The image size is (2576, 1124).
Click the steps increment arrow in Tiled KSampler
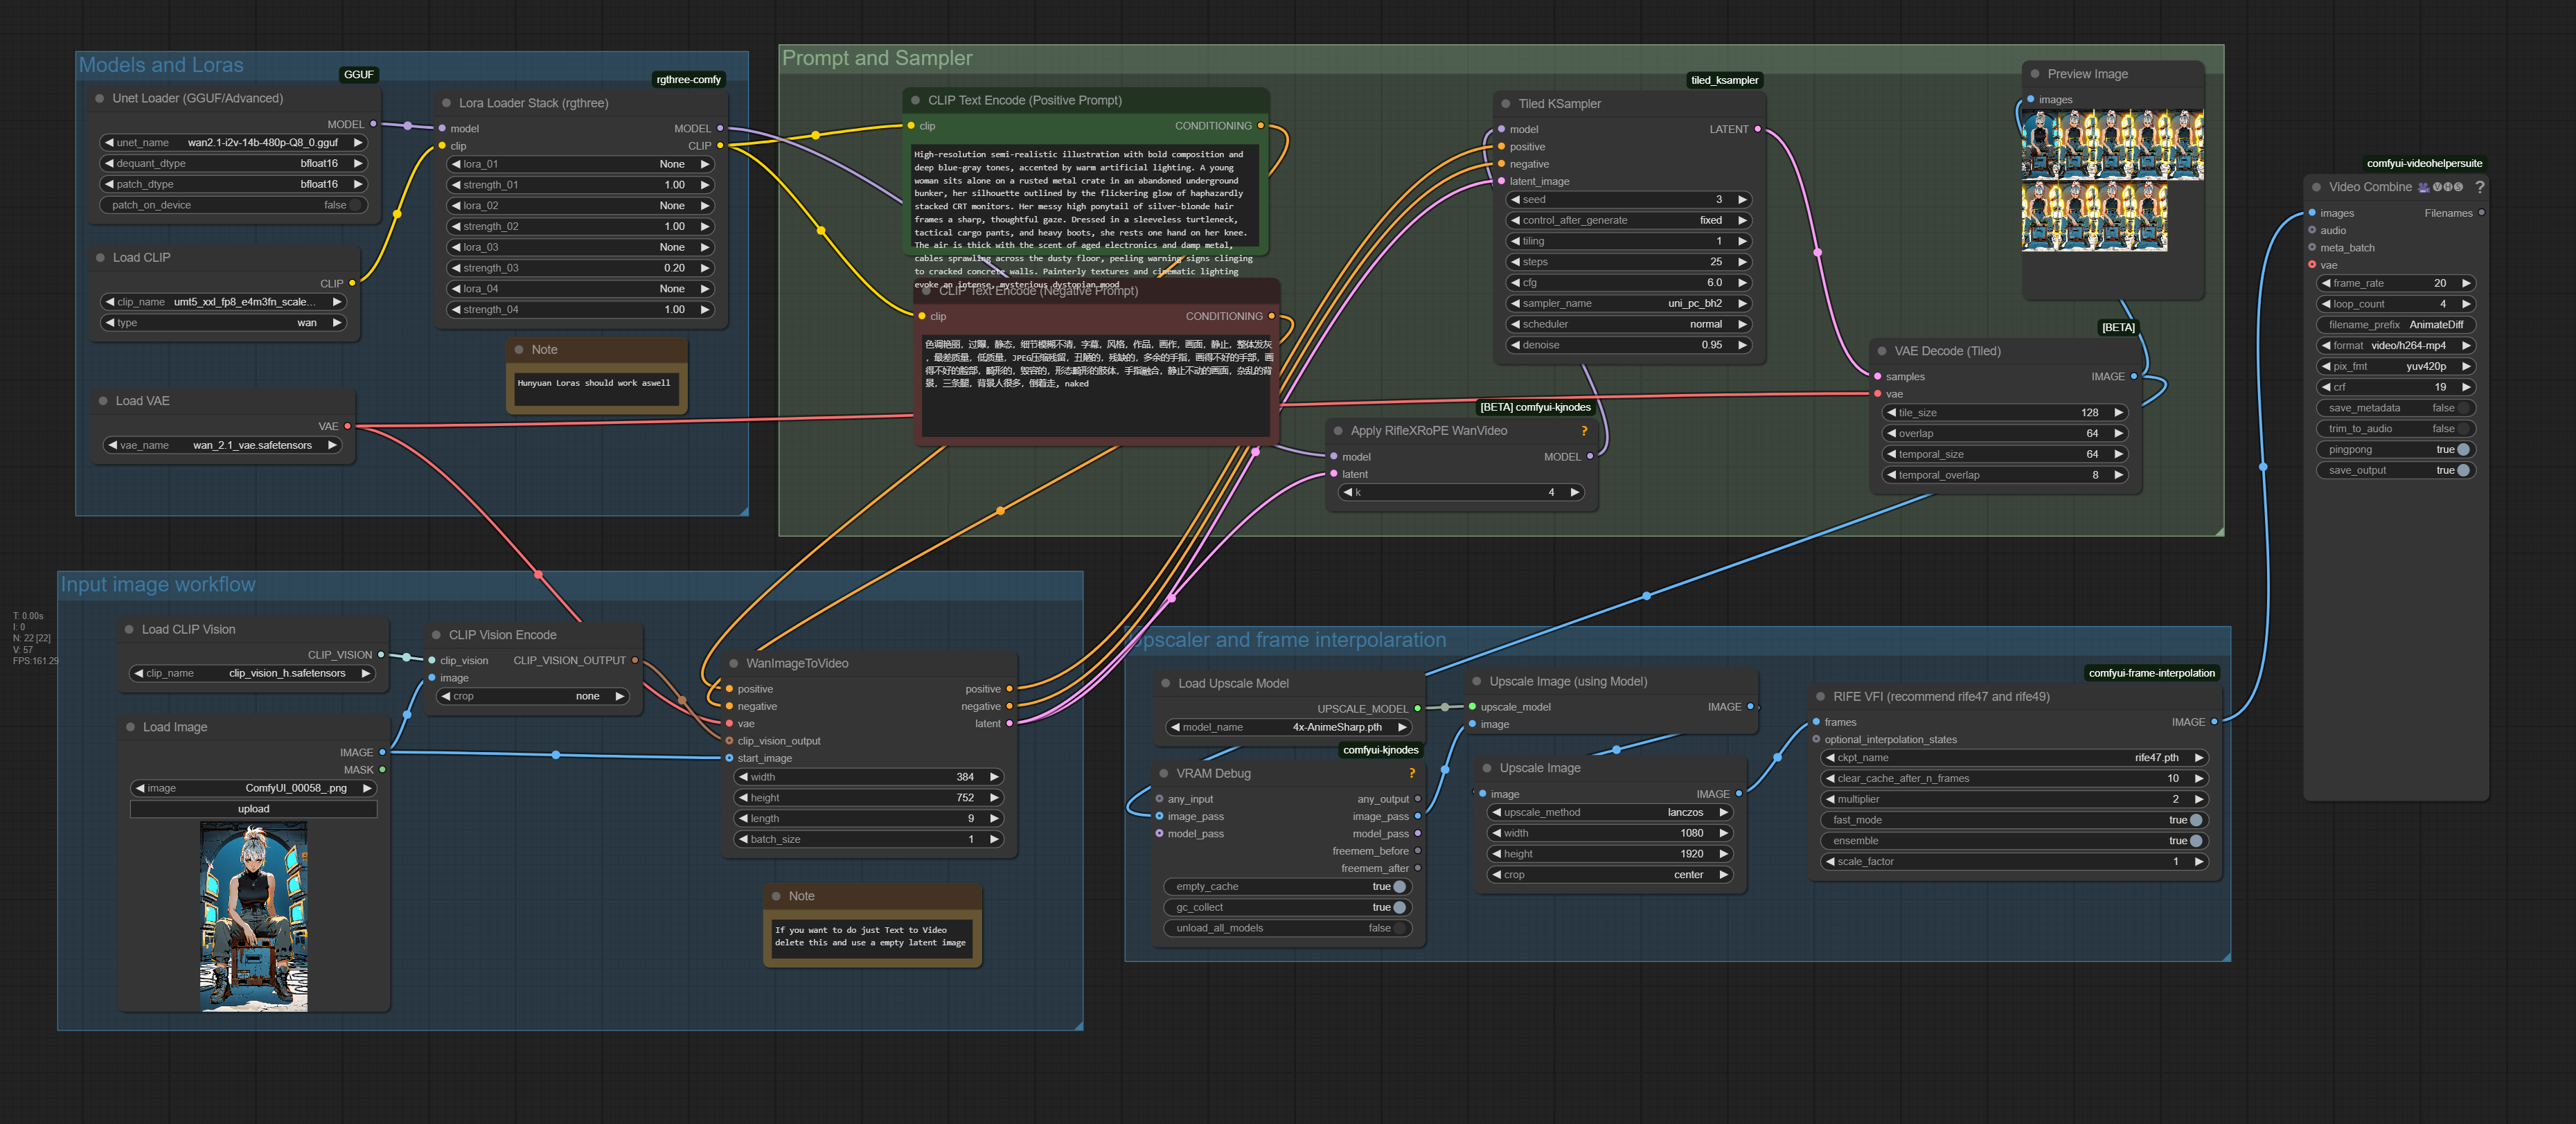(1742, 262)
